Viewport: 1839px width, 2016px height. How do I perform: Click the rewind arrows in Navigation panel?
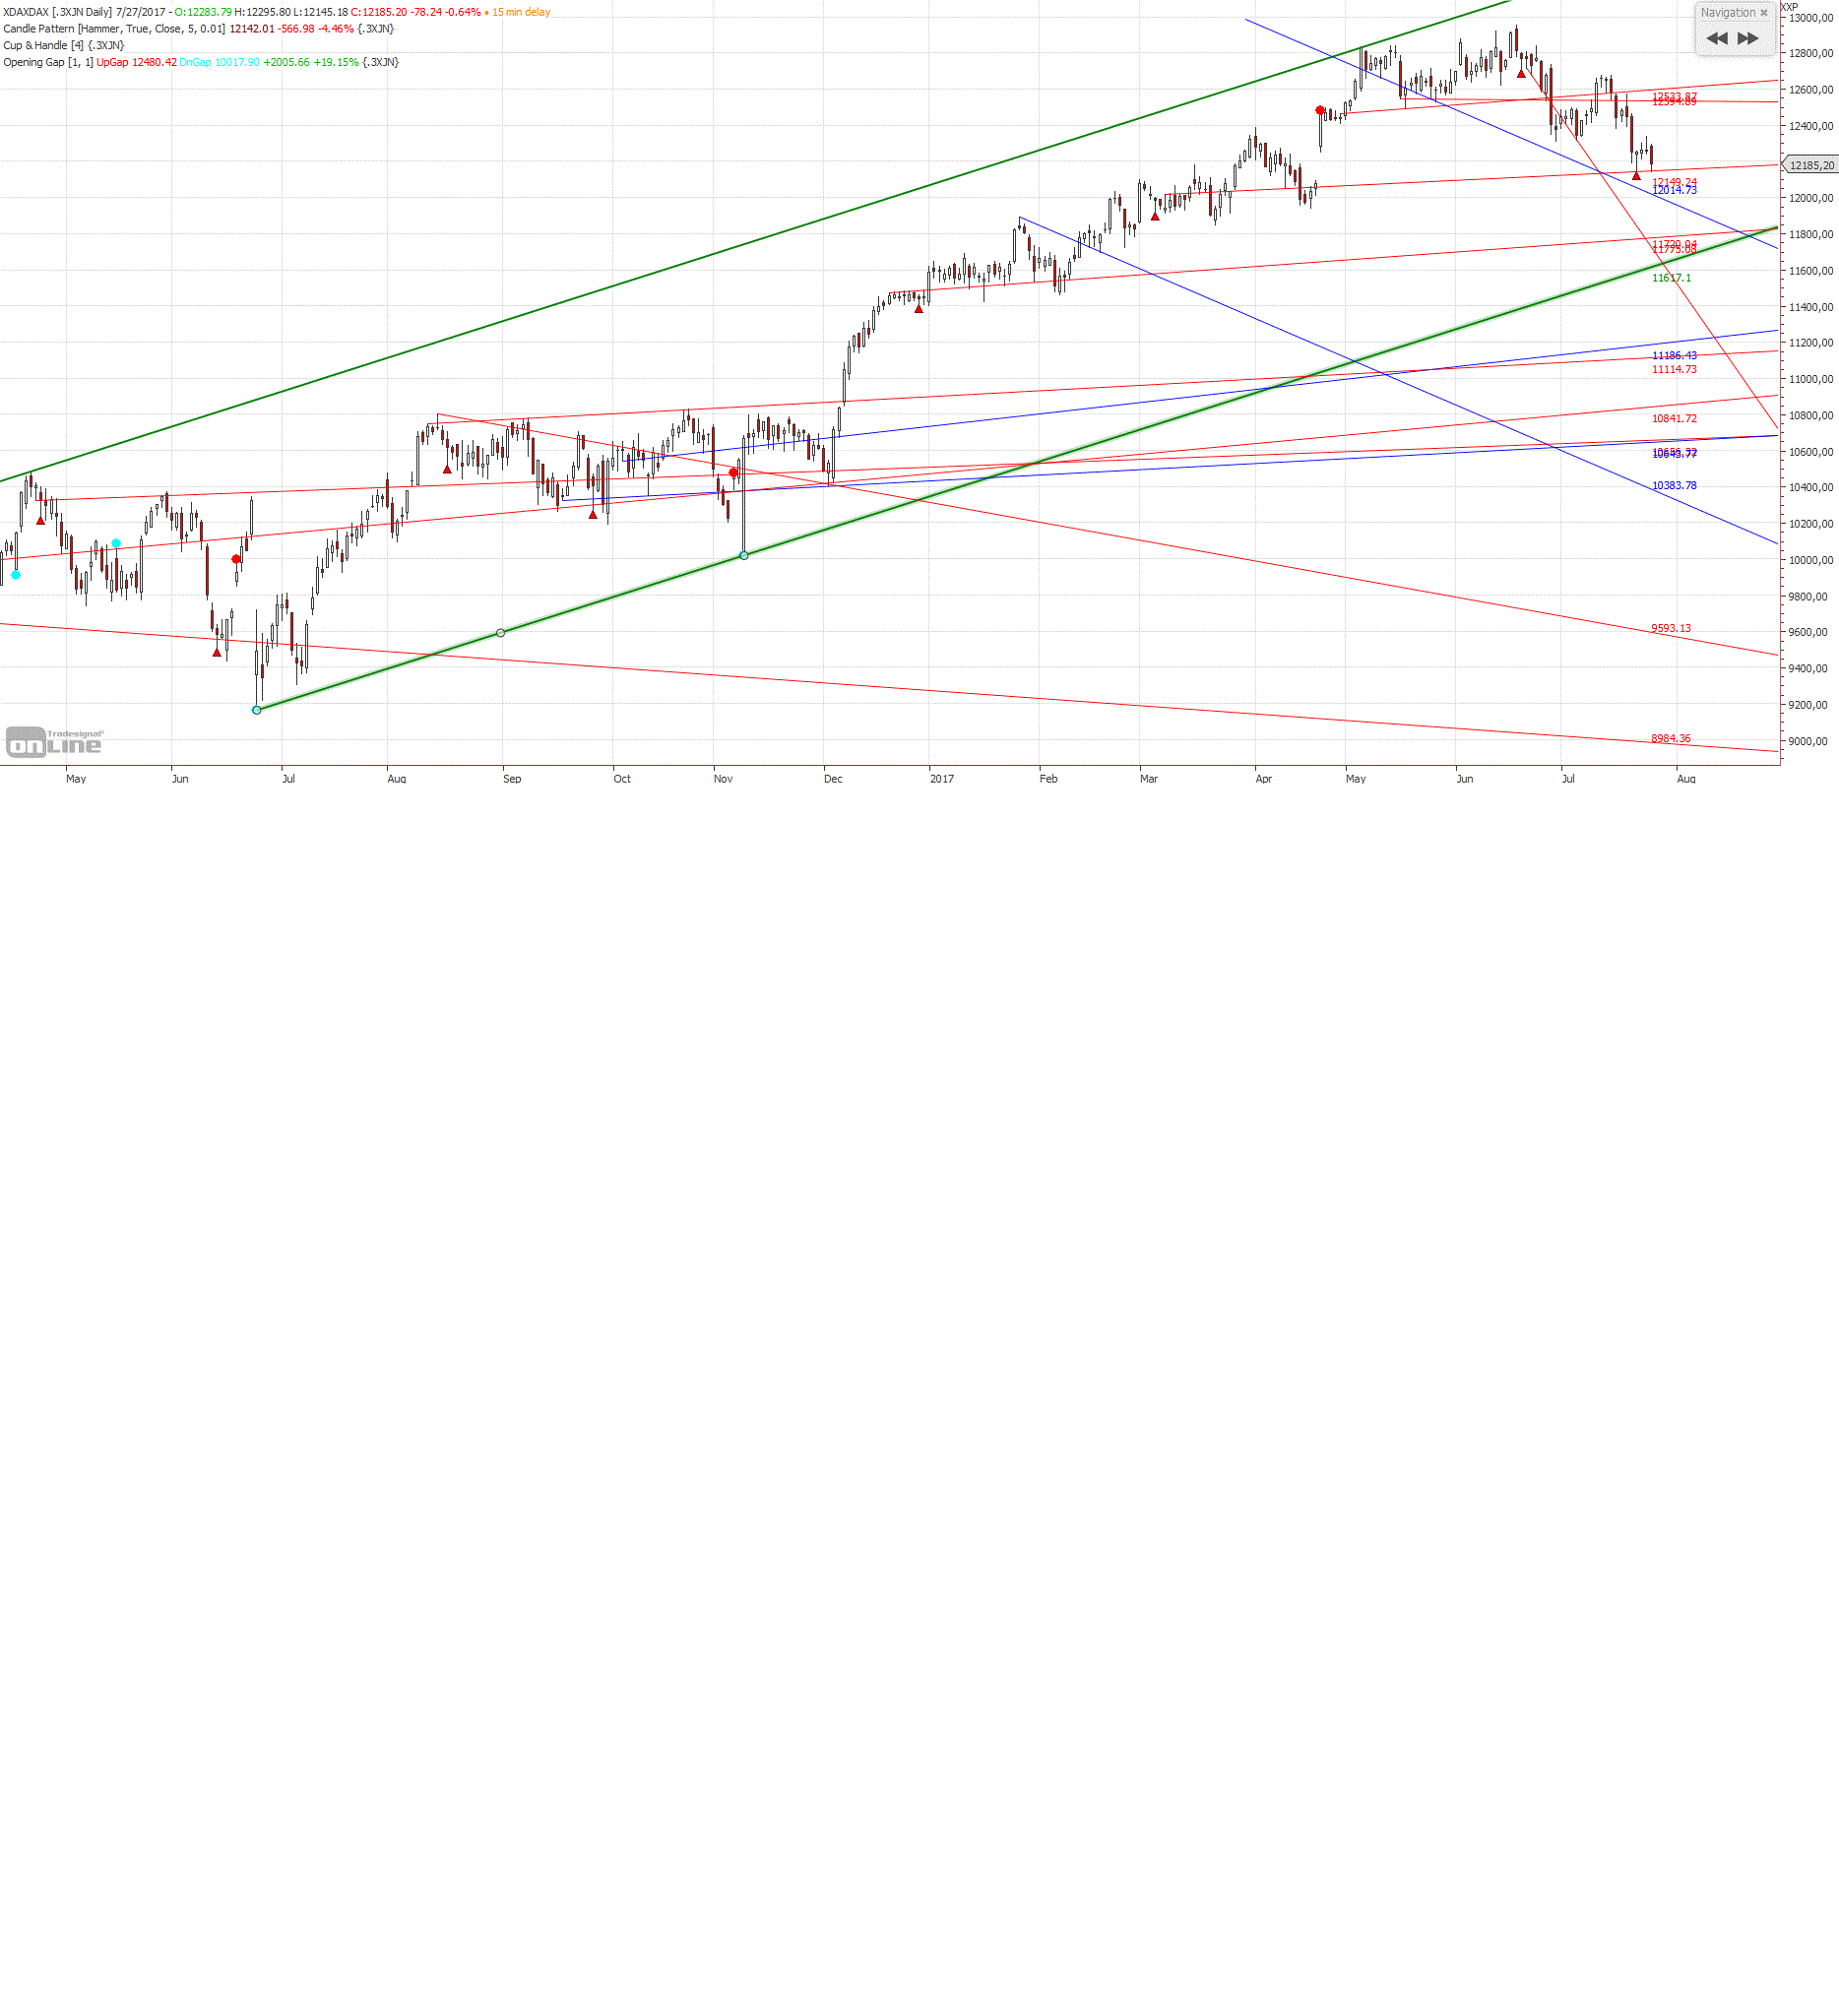[1716, 39]
